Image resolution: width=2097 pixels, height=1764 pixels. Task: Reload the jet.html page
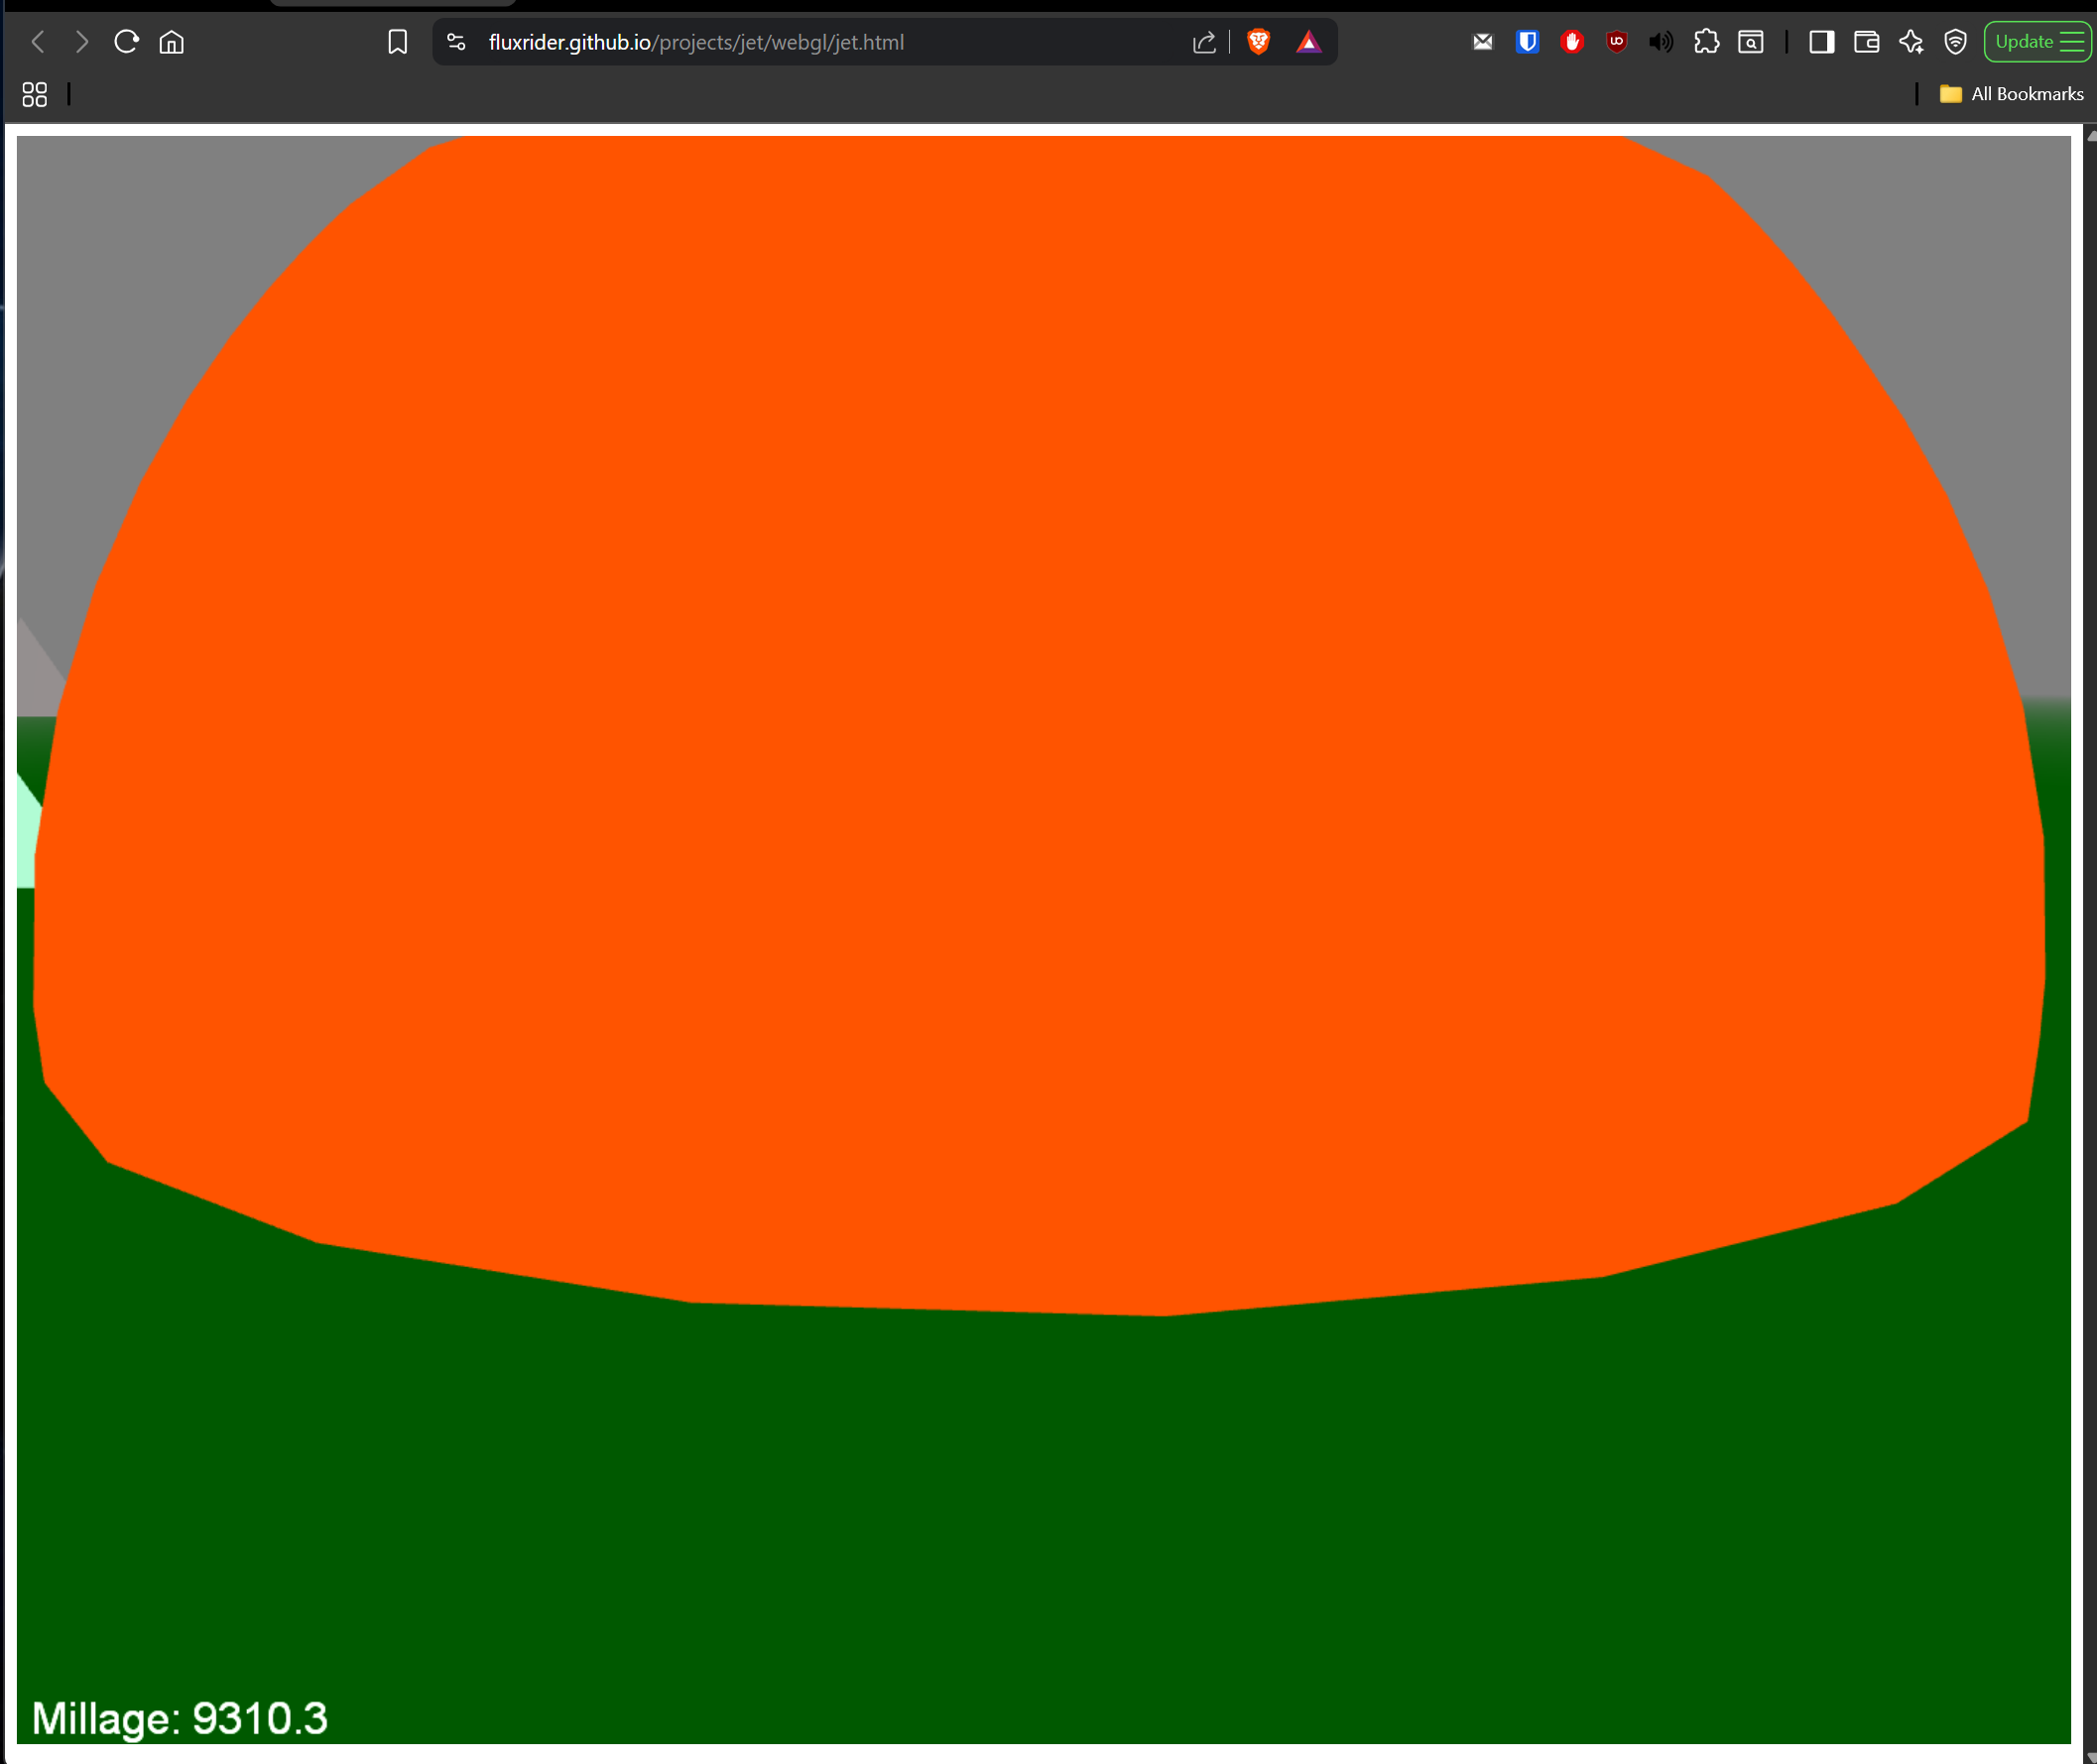pos(126,42)
